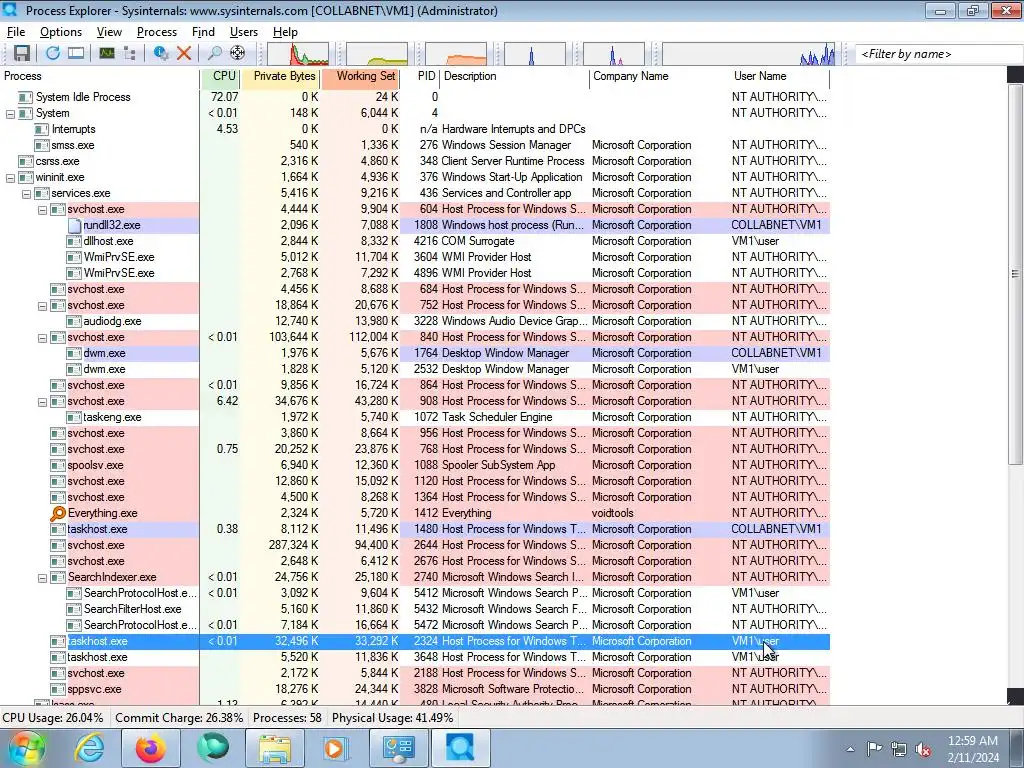Sort by the Description column header
The image size is (1024, 768).
[515, 76]
